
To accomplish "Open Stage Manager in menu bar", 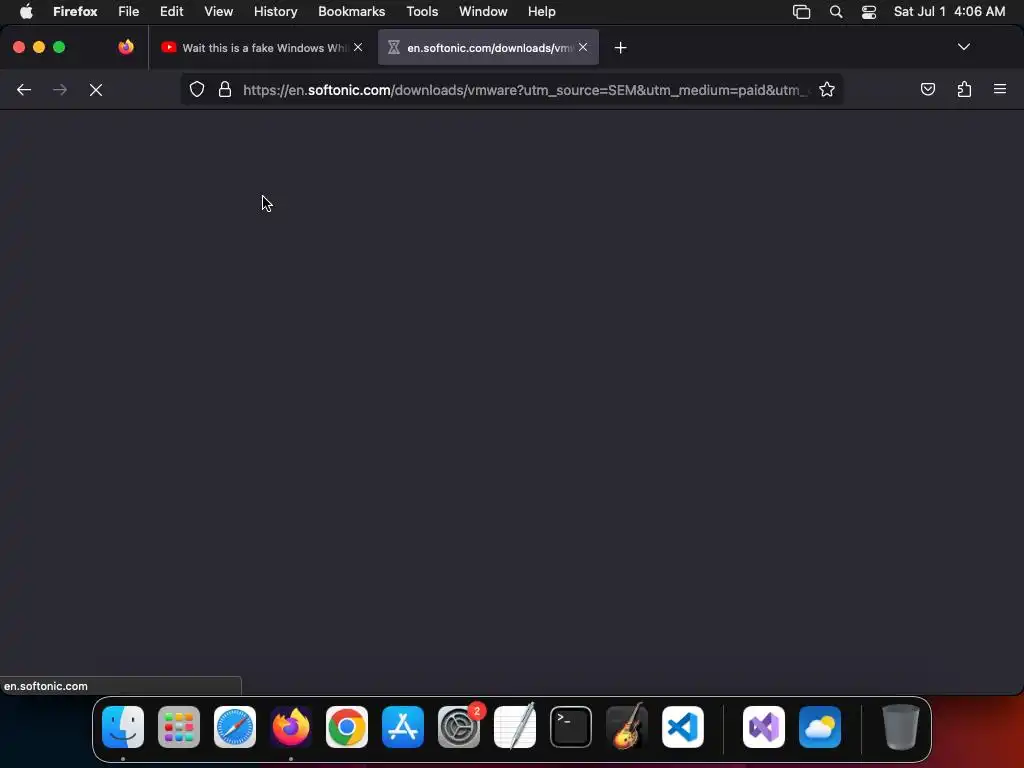I will click(801, 11).
